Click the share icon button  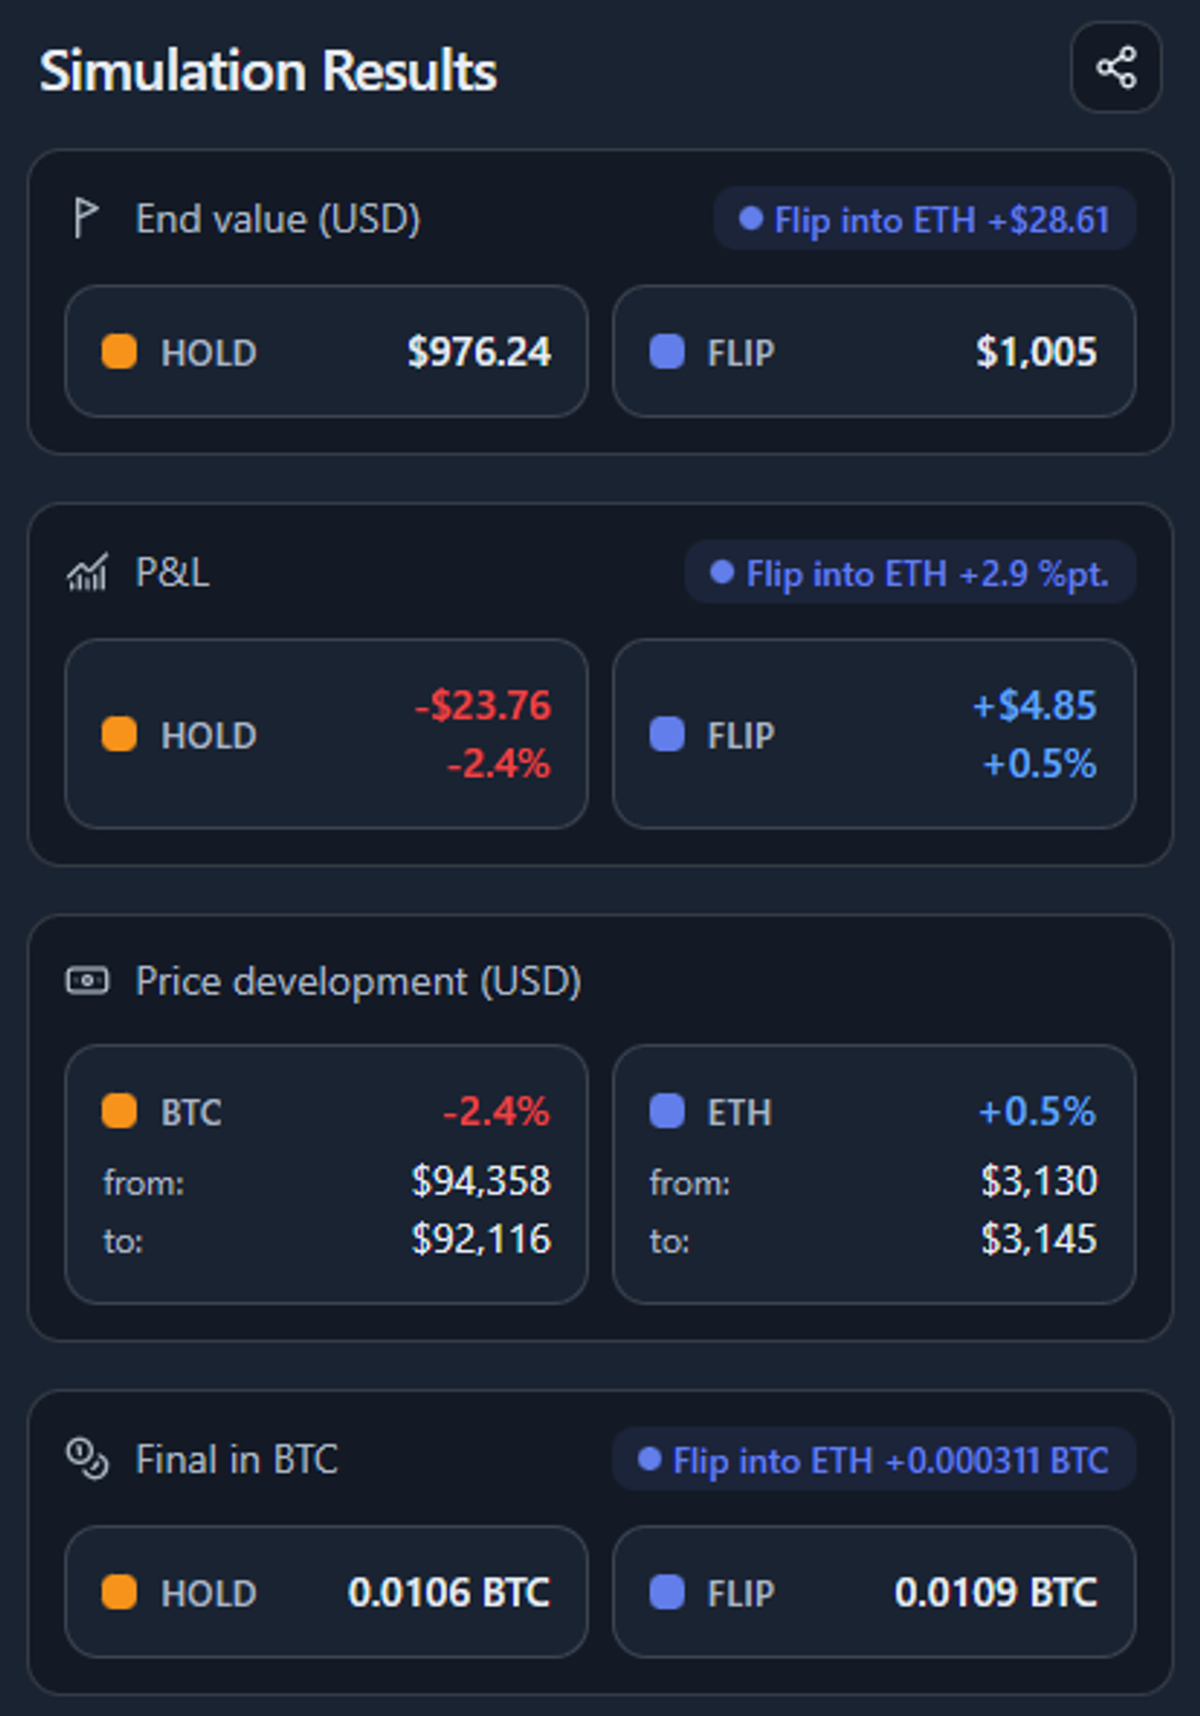pos(1116,68)
